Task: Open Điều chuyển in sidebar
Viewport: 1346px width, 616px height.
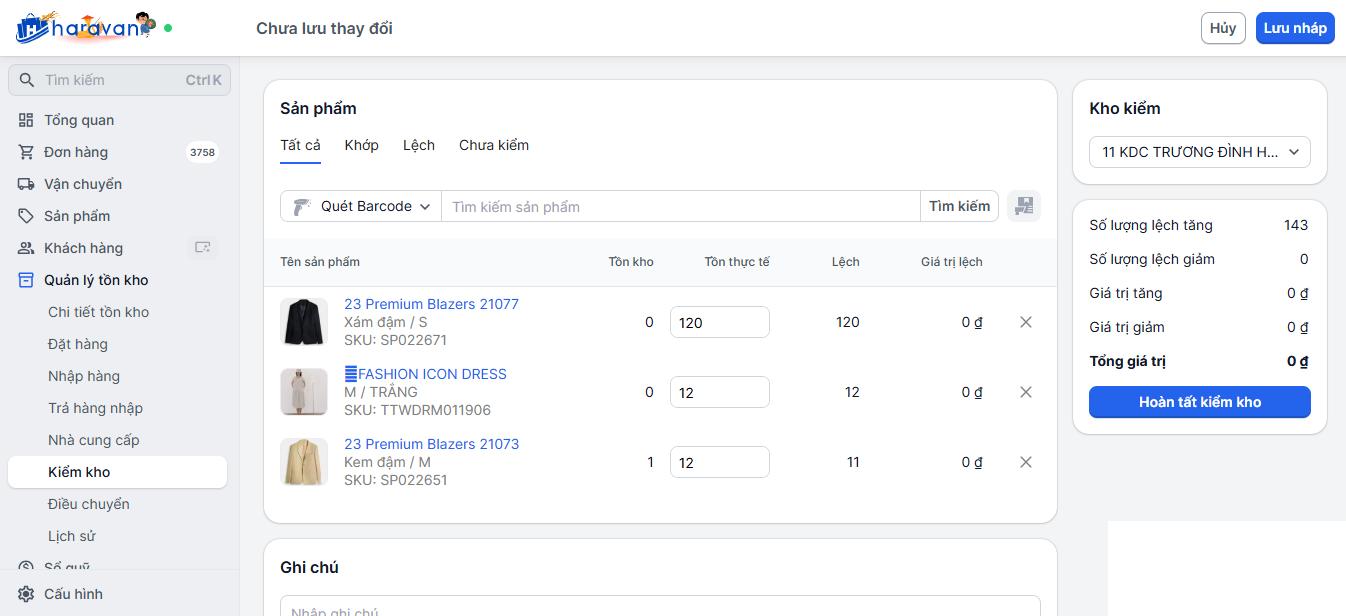Action: pos(89,504)
